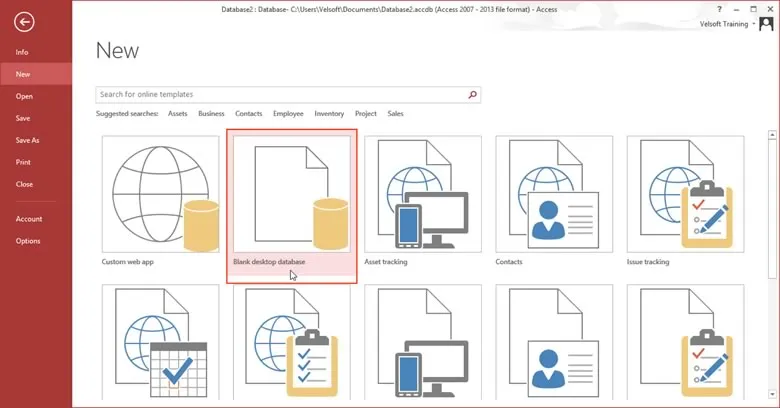Click the Employee suggested search
This screenshot has height=408, width=780.
pyautogui.click(x=288, y=113)
